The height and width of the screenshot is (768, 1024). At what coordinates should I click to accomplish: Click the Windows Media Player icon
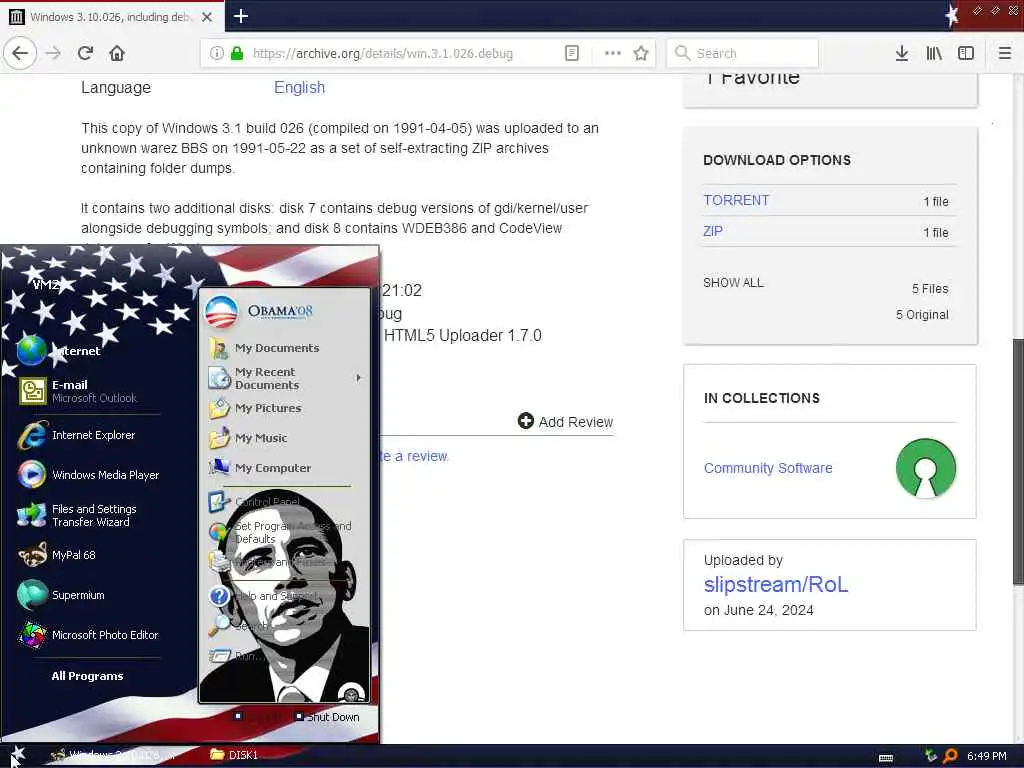pyautogui.click(x=31, y=475)
